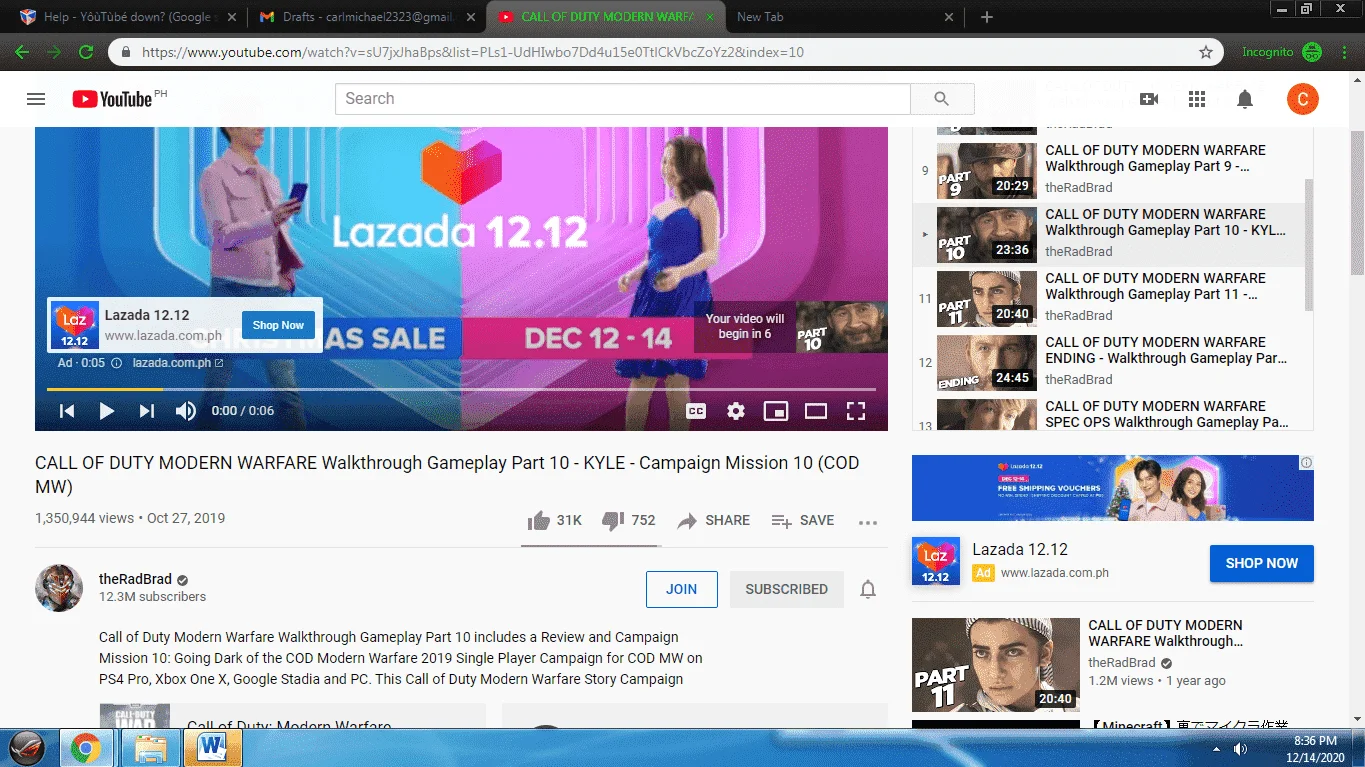Open the notifications bell in header
The height and width of the screenshot is (767, 1365).
[1245, 99]
